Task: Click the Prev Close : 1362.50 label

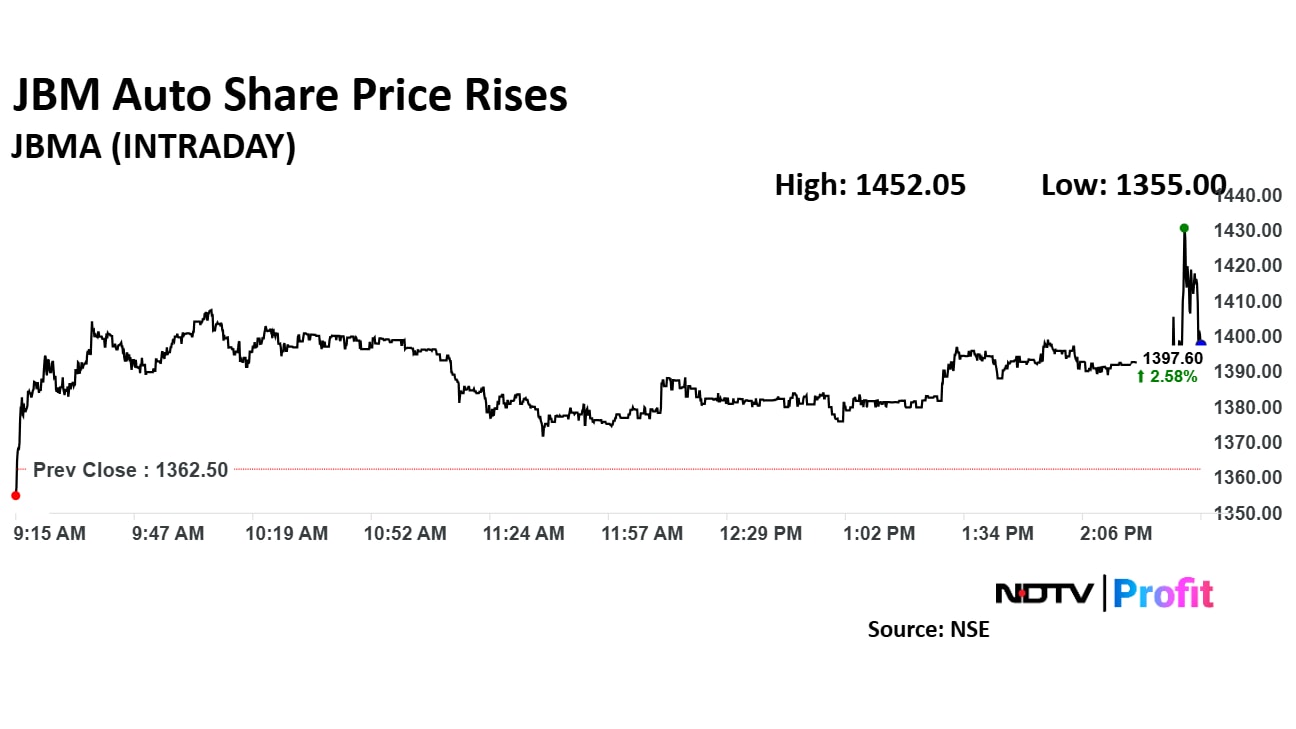Action: (130, 469)
